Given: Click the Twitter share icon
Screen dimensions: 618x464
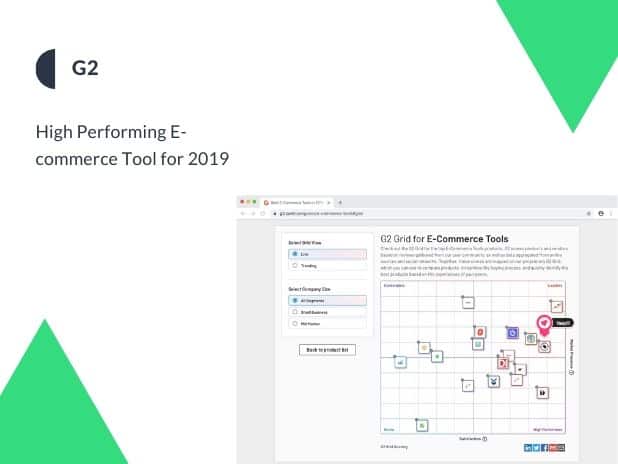Looking at the screenshot, I should pos(536,447).
